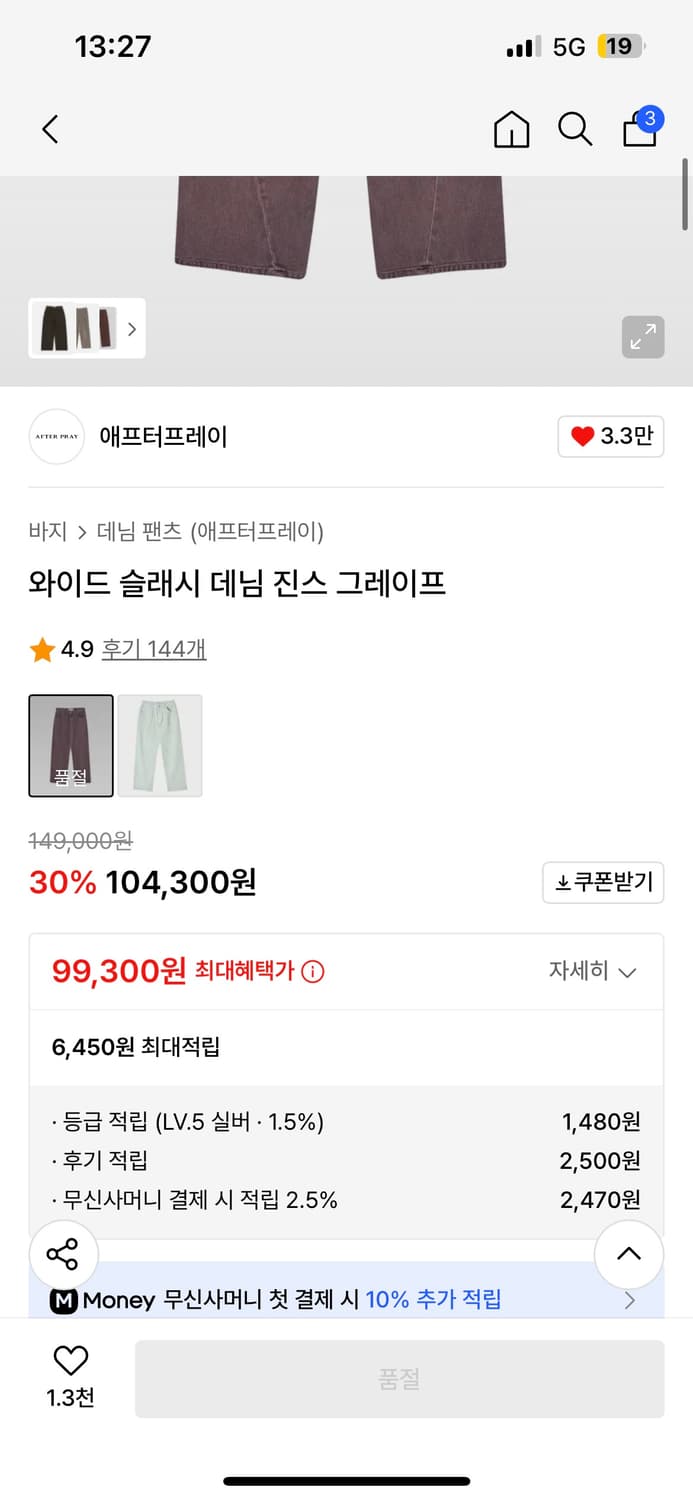Open 무신사머니 10% 추가 적립 banner
The height and width of the screenshot is (1500, 693).
346,1299
